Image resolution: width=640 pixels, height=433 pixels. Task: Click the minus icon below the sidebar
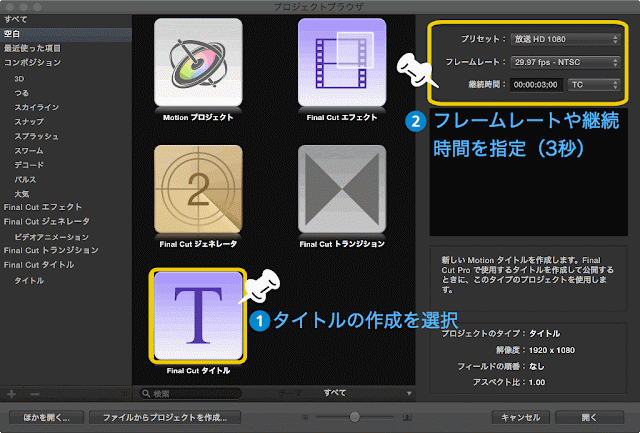(35, 394)
